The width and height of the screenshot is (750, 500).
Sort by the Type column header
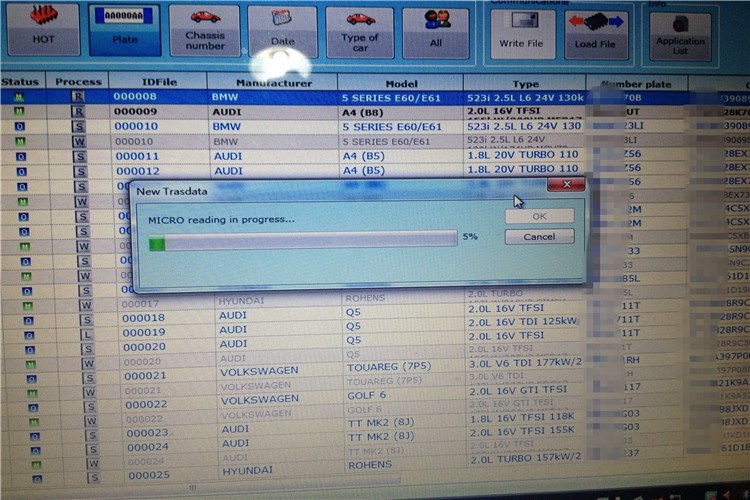click(525, 84)
